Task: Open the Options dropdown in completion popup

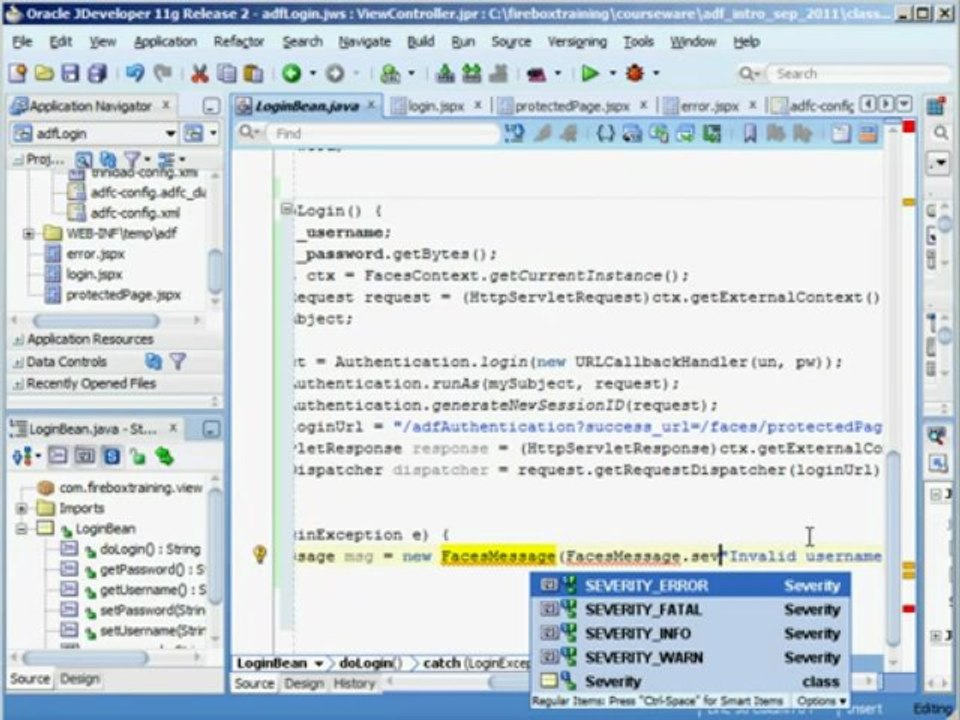Action: [x=821, y=700]
